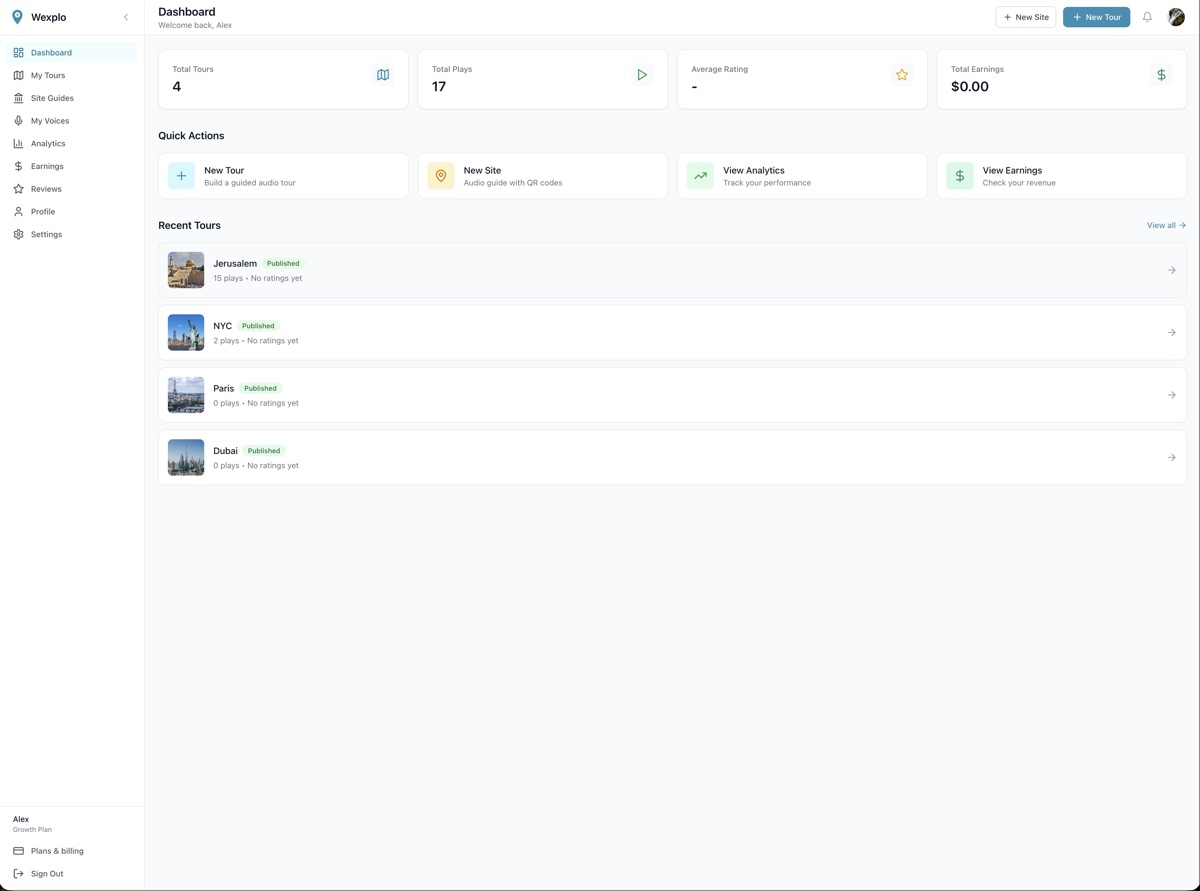Click the My Voices microphone icon
This screenshot has height=891, width=1200.
pyautogui.click(x=18, y=121)
